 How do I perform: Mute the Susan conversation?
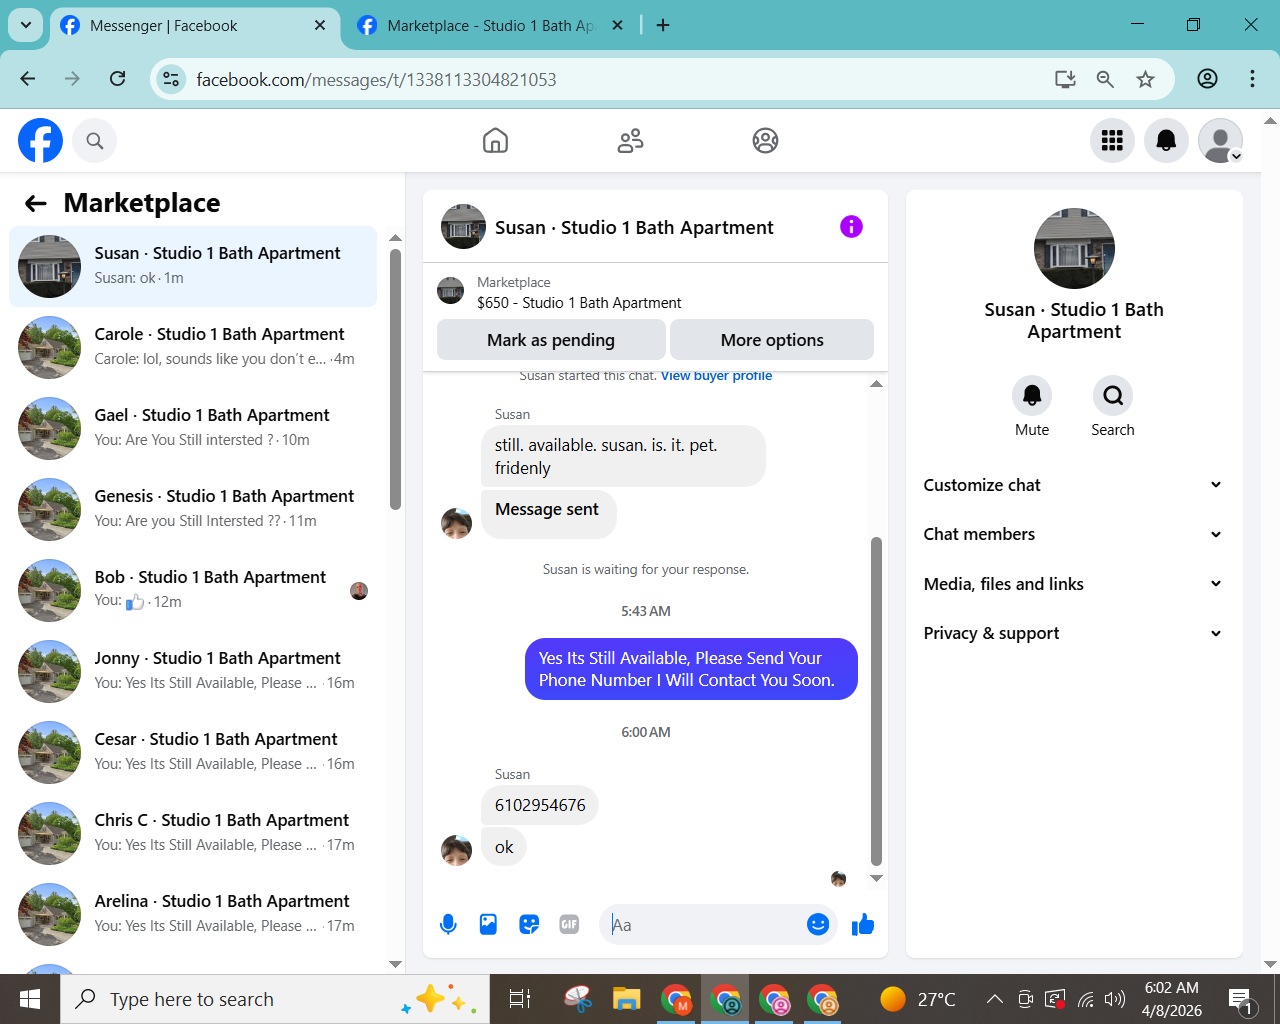[x=1032, y=396]
